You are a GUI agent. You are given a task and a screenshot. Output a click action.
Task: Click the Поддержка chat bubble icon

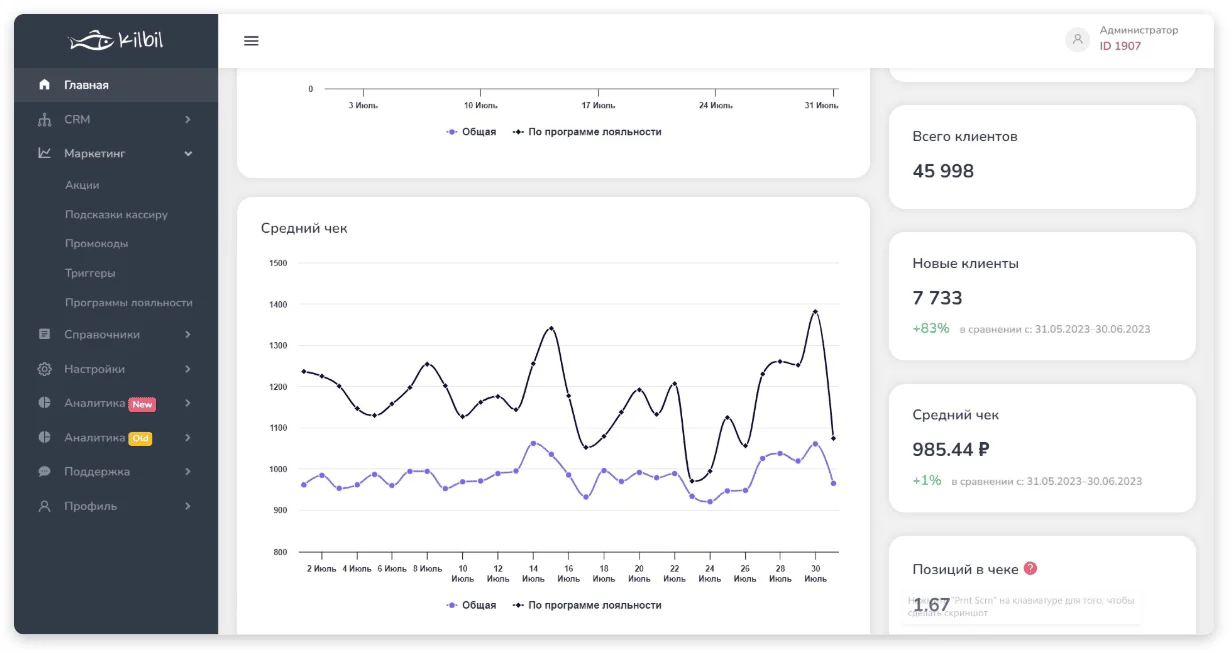(x=44, y=471)
